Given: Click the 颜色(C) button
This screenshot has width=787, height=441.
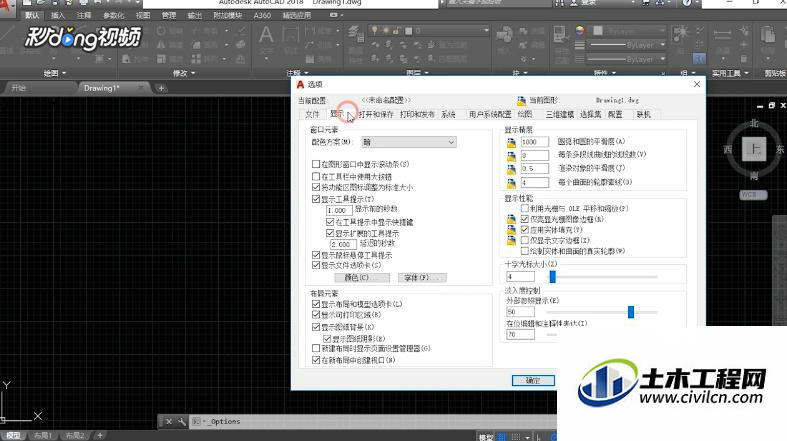Looking at the screenshot, I should click(x=362, y=277).
